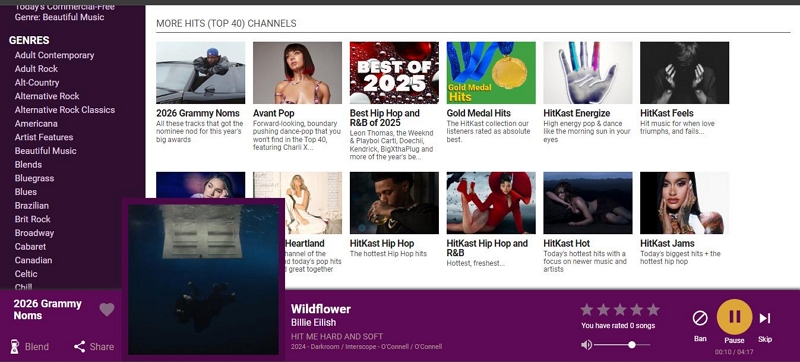This screenshot has height=362, width=800.
Task: Select the Blends genre
Action: point(28,165)
